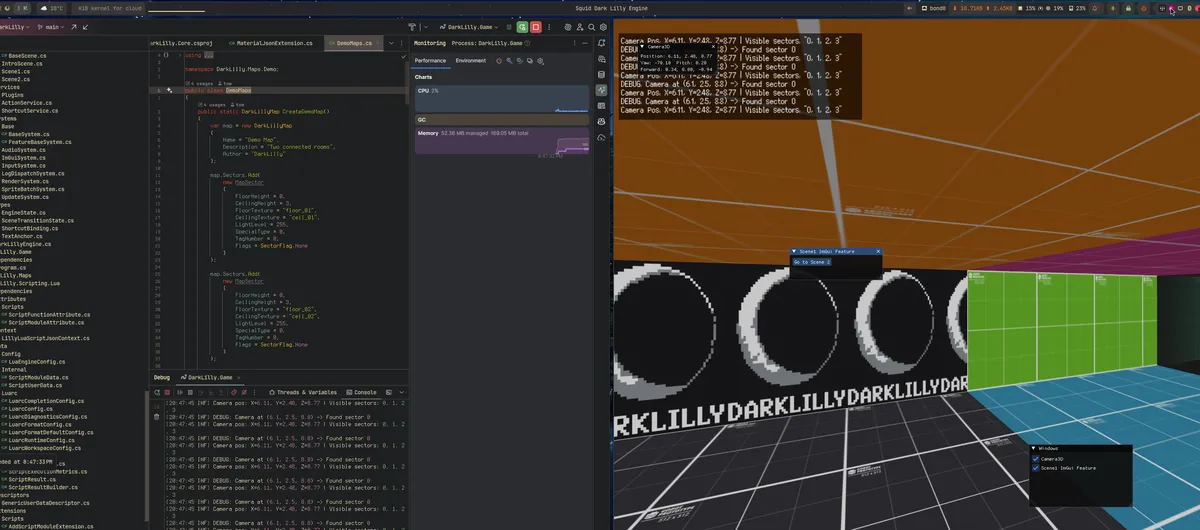This screenshot has height=530, width=1200.
Task: Open the Threads & Variables tab
Action: pyautogui.click(x=304, y=392)
